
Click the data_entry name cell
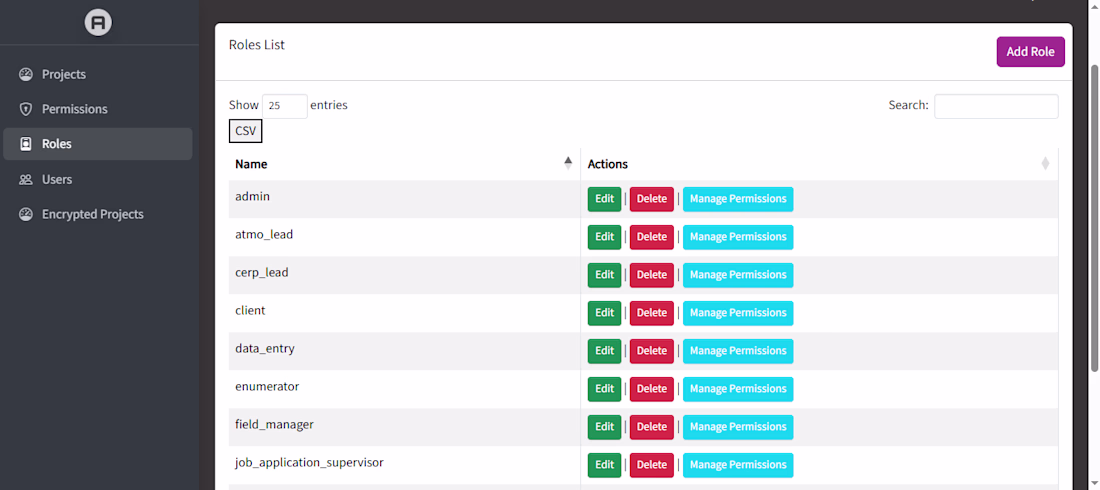(x=404, y=350)
